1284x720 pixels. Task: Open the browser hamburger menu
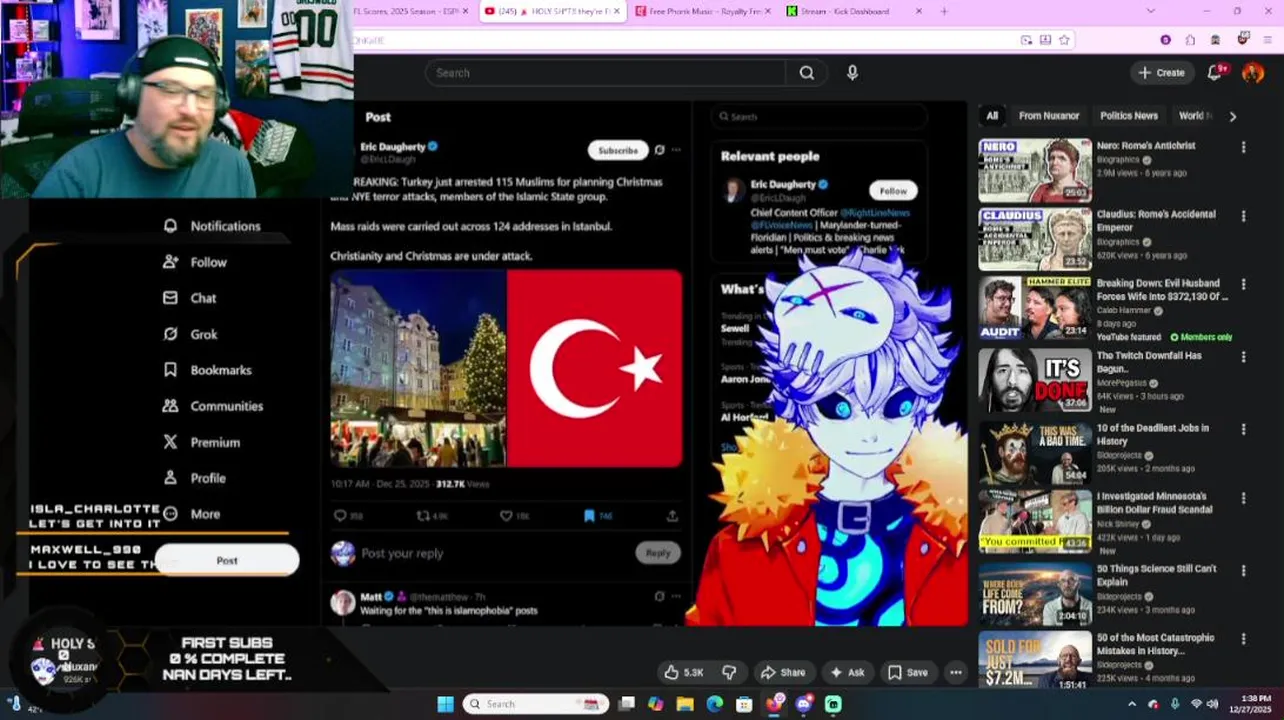tap(1269, 40)
